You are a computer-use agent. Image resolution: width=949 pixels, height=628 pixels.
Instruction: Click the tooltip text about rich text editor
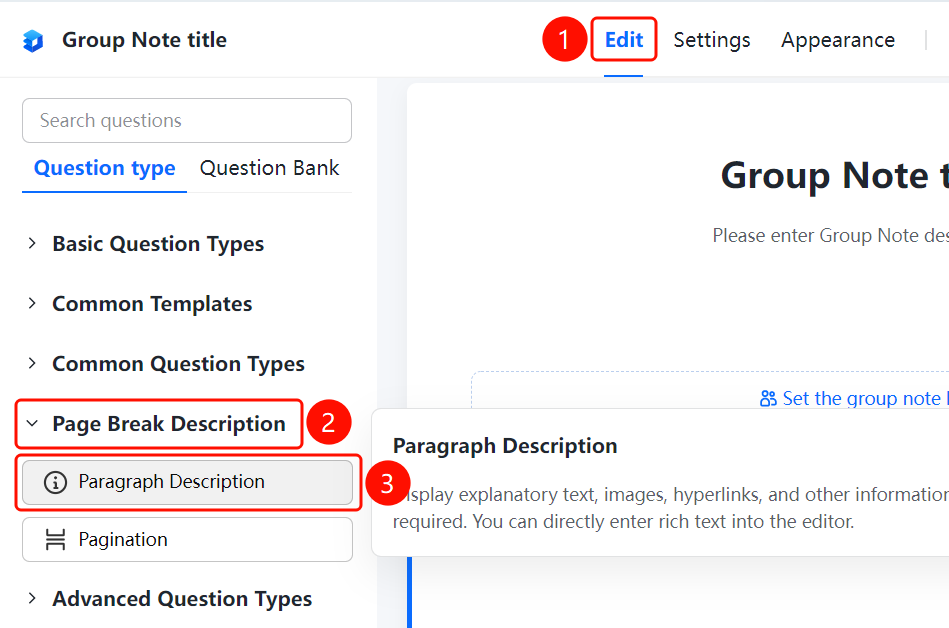point(671,508)
